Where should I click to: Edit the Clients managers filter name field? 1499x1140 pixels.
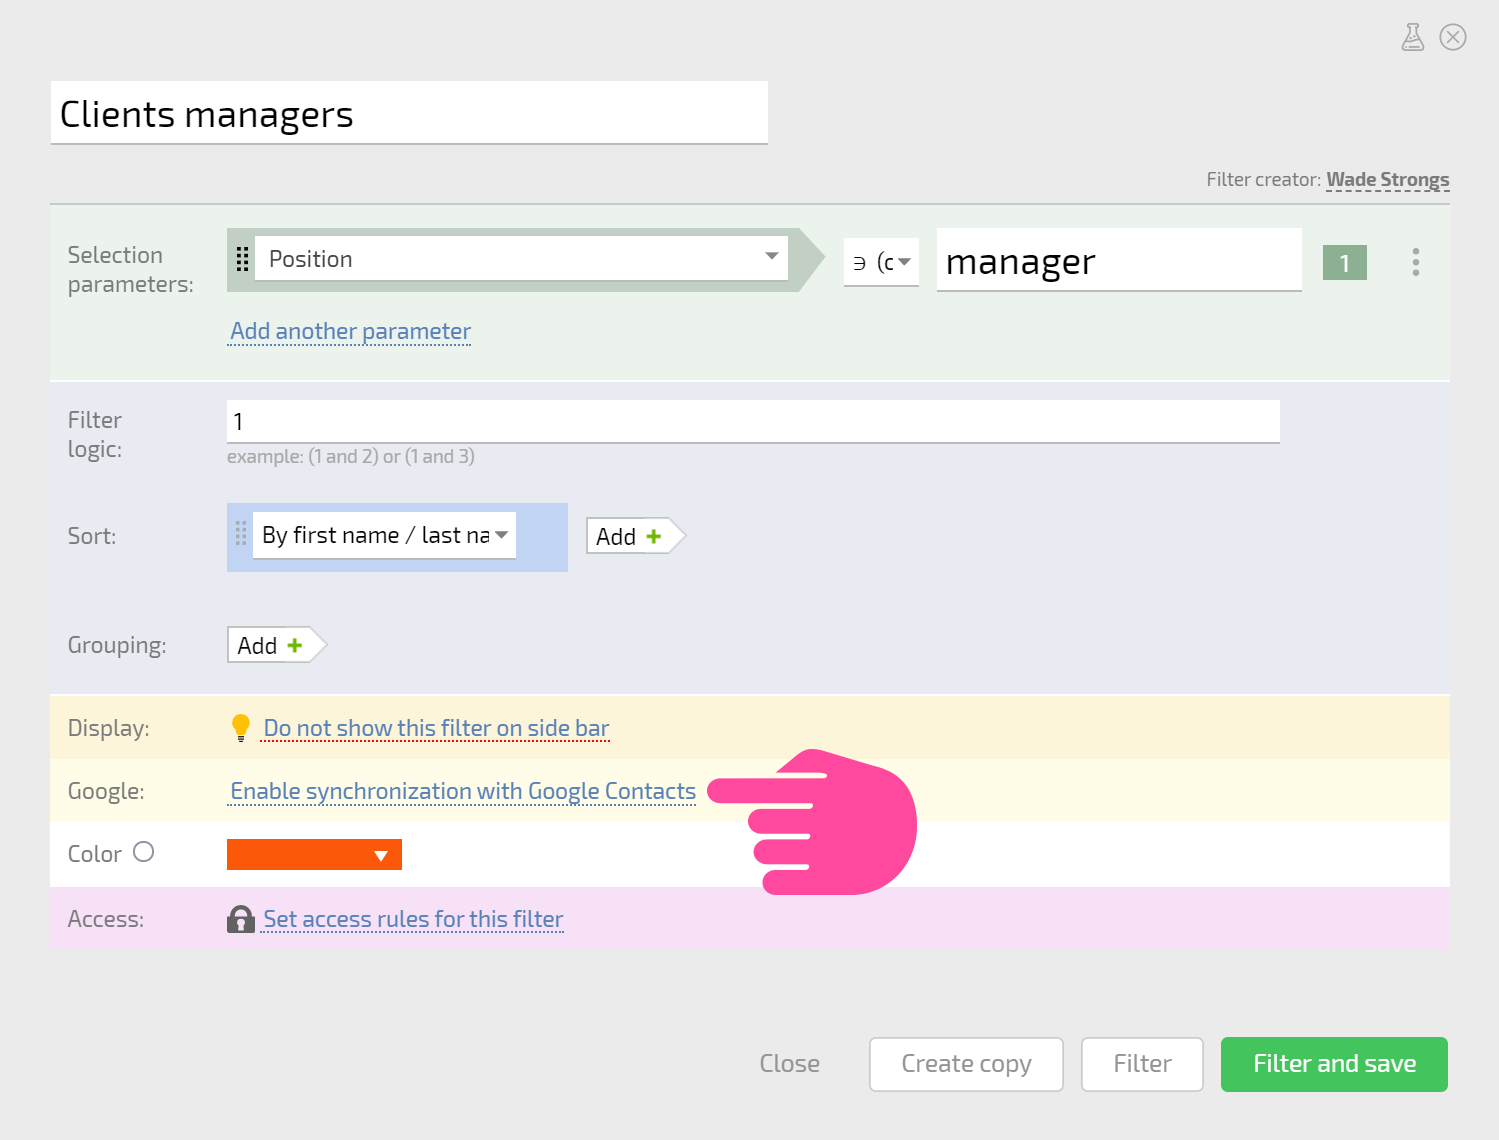pos(409,113)
